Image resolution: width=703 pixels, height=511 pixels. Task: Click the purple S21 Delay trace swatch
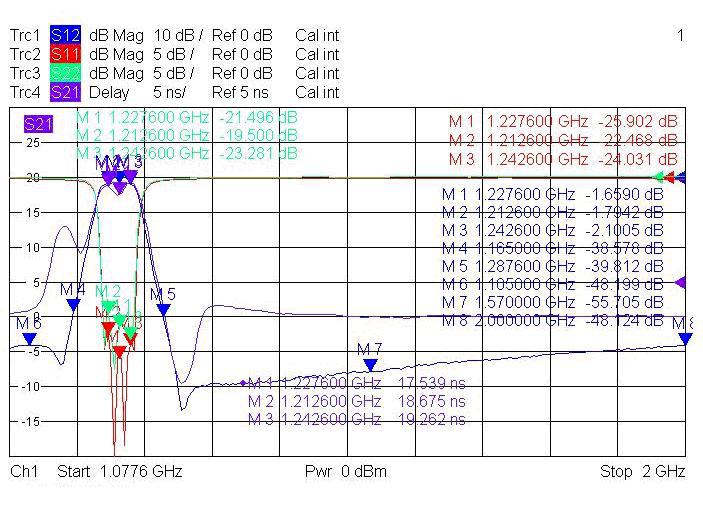[65, 92]
